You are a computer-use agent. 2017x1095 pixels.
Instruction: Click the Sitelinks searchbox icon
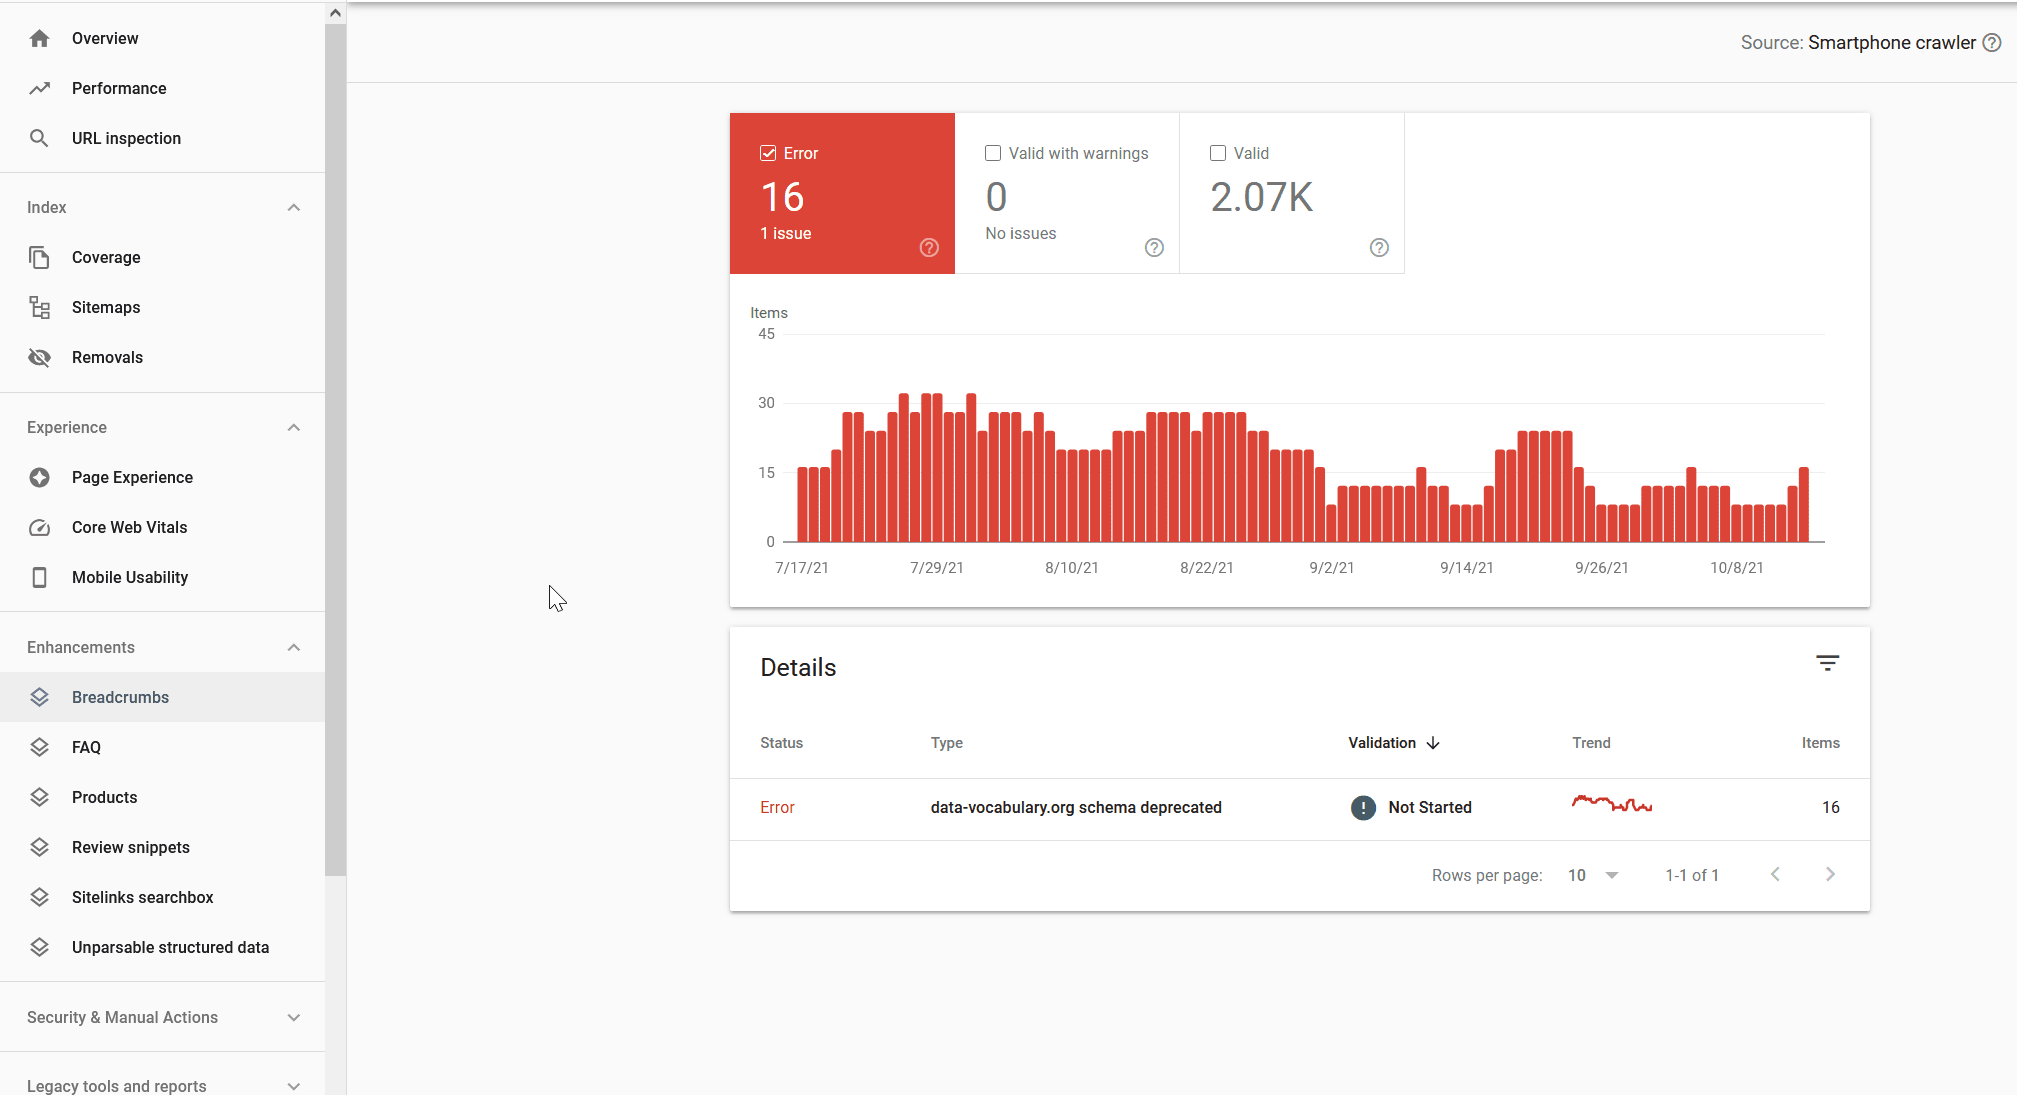(x=38, y=897)
